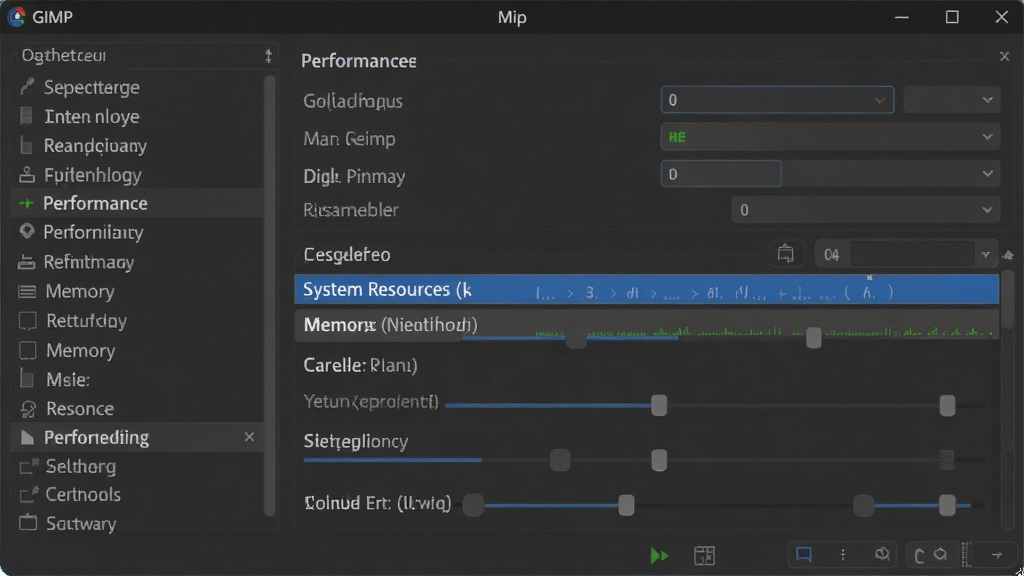Toggle the Memory checkbox below Rettufdoy
This screenshot has width=1024, height=576.
27,351
